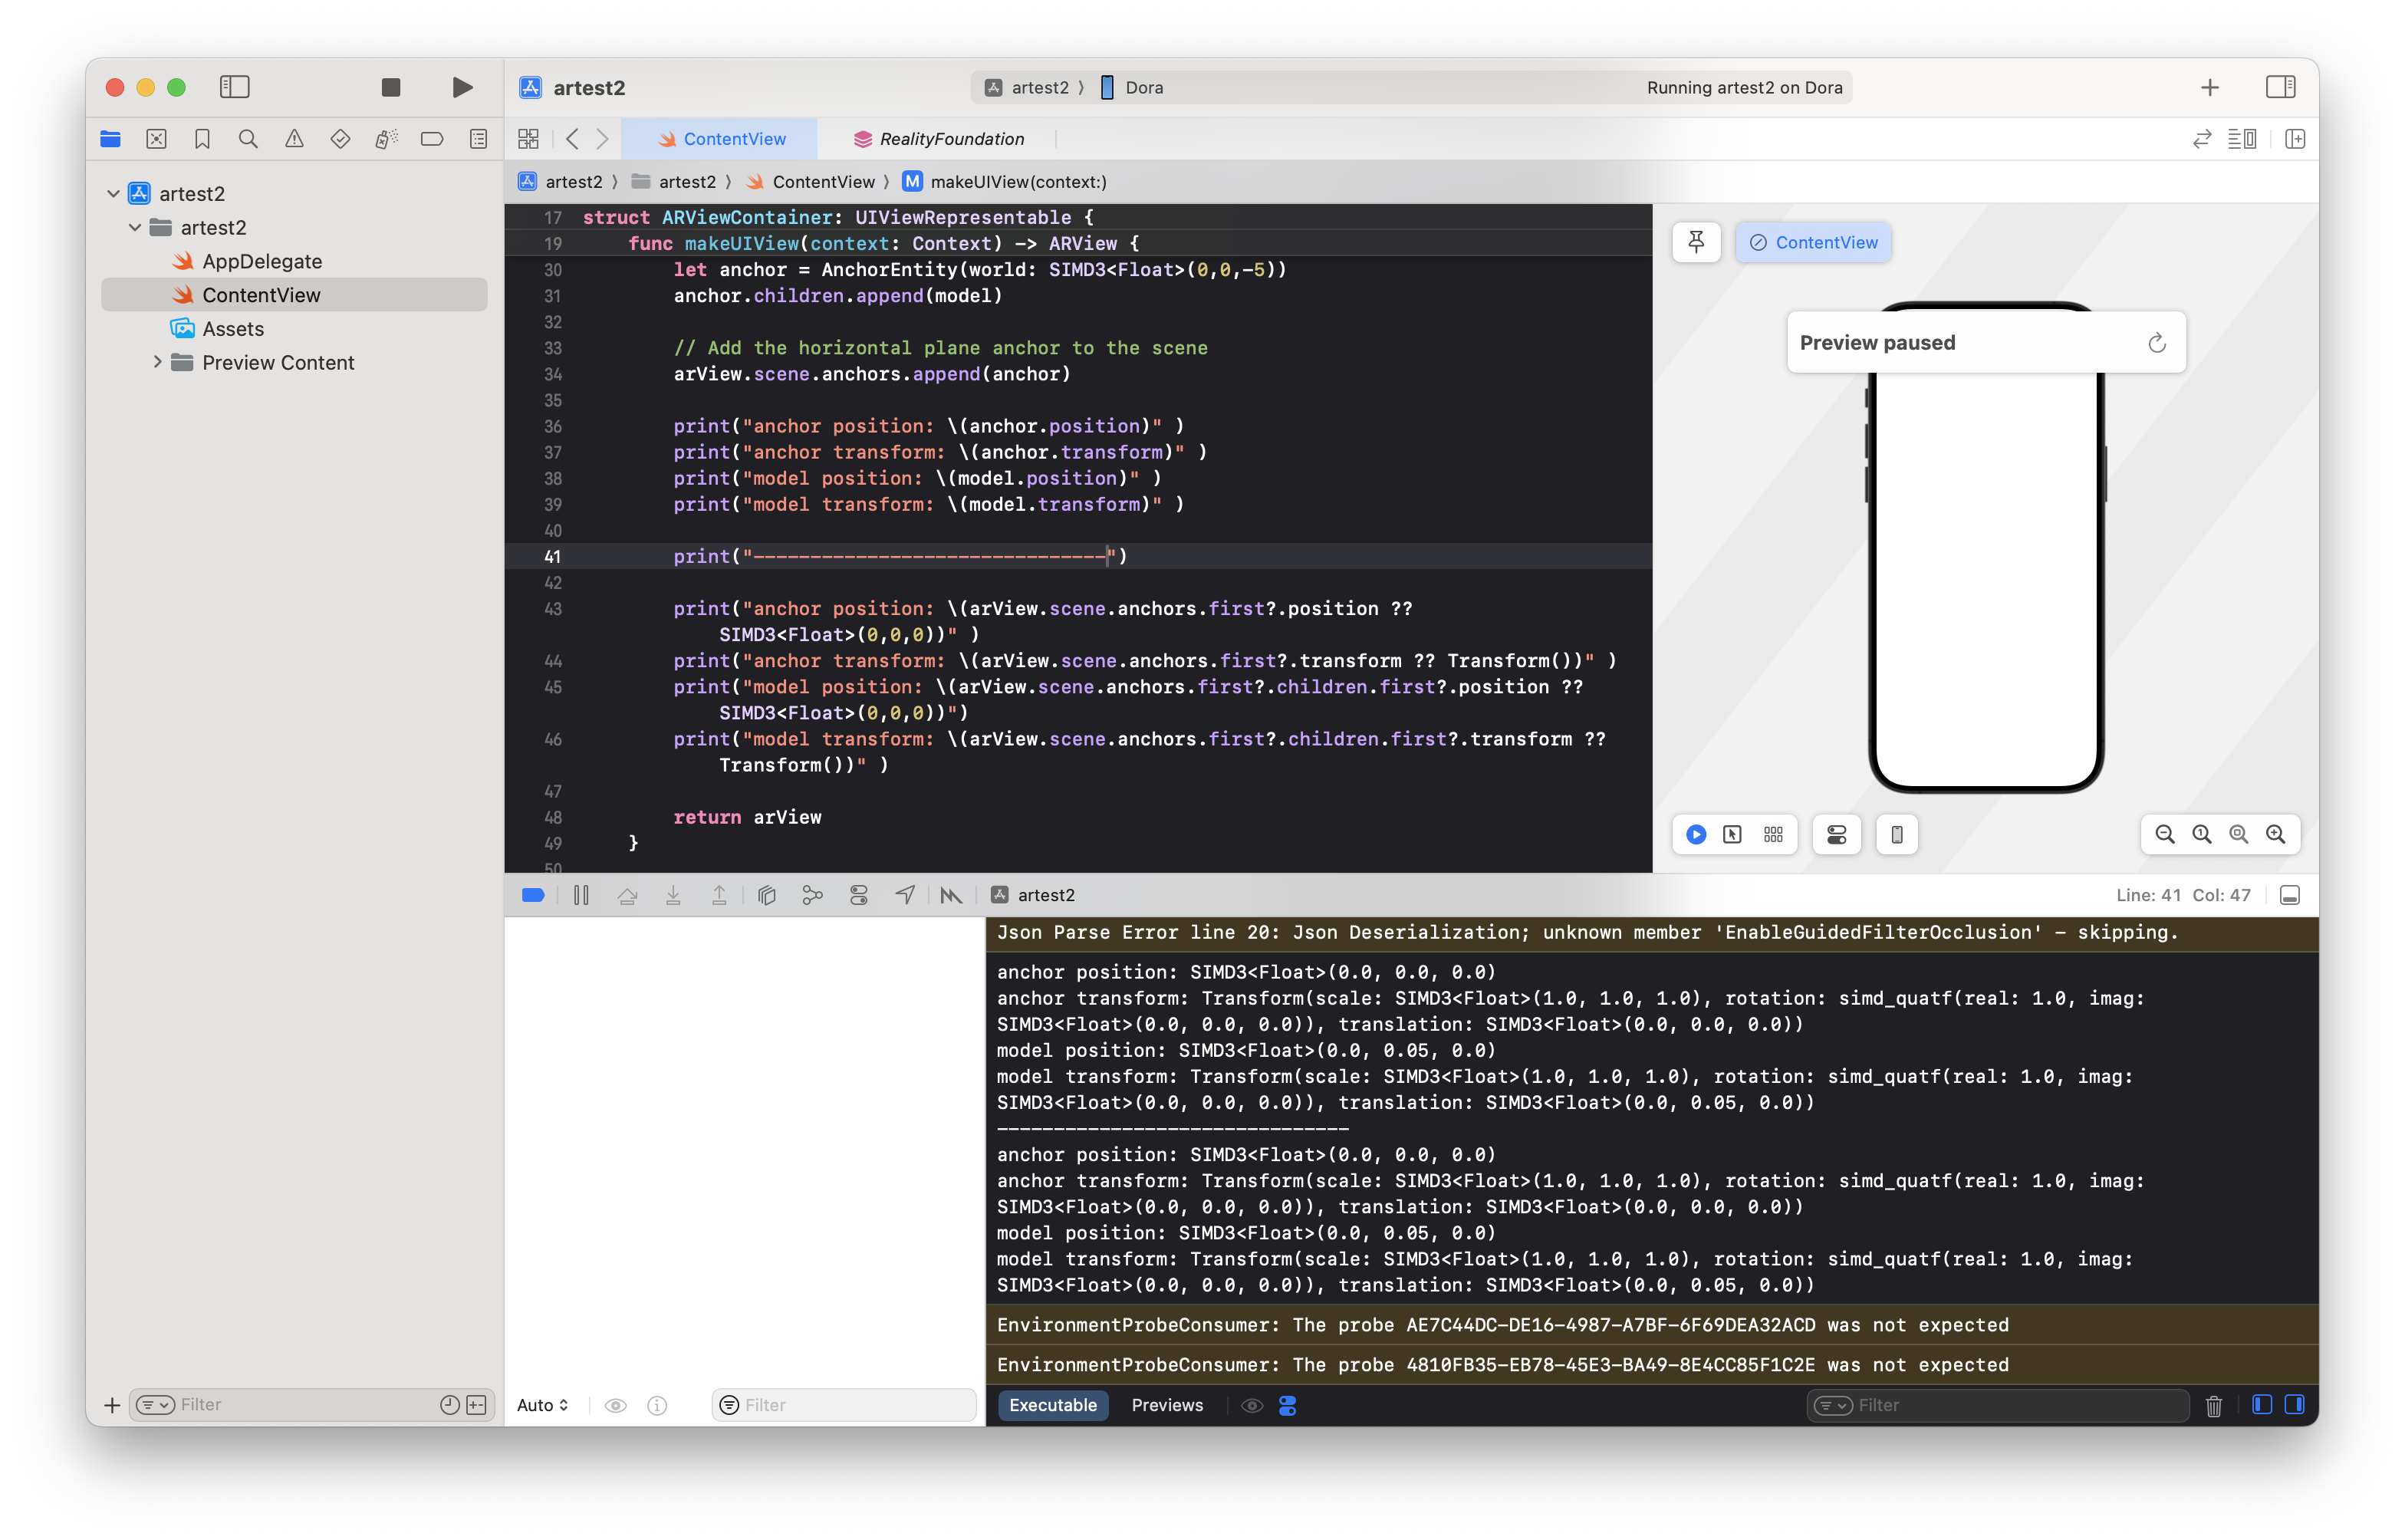Open the Issue navigator warning icon
This screenshot has width=2405, height=1540.
(x=294, y=139)
